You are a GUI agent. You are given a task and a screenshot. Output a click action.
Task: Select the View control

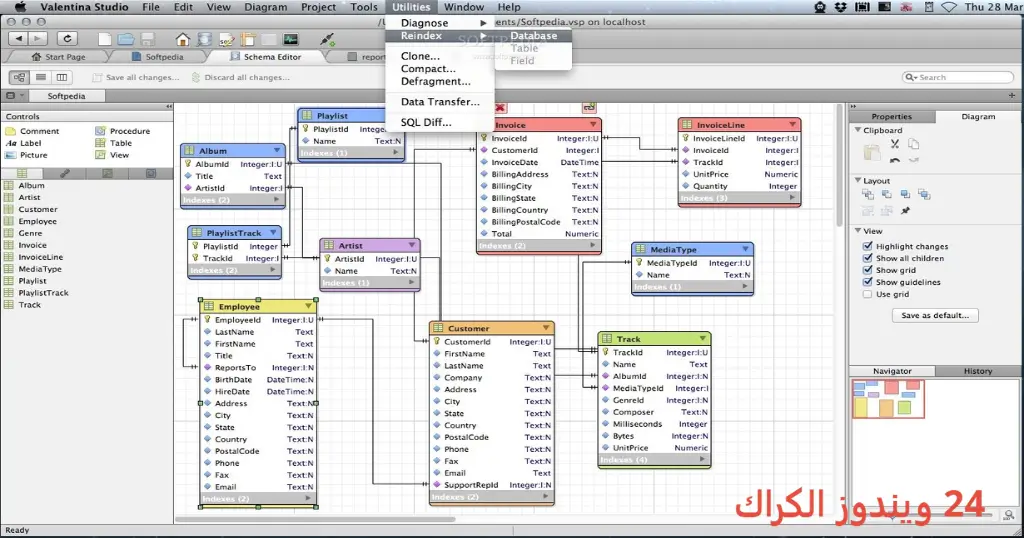point(112,155)
